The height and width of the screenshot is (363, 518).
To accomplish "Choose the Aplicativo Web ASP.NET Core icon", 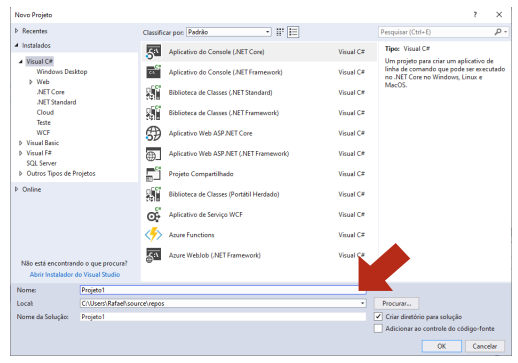I will click(153, 133).
